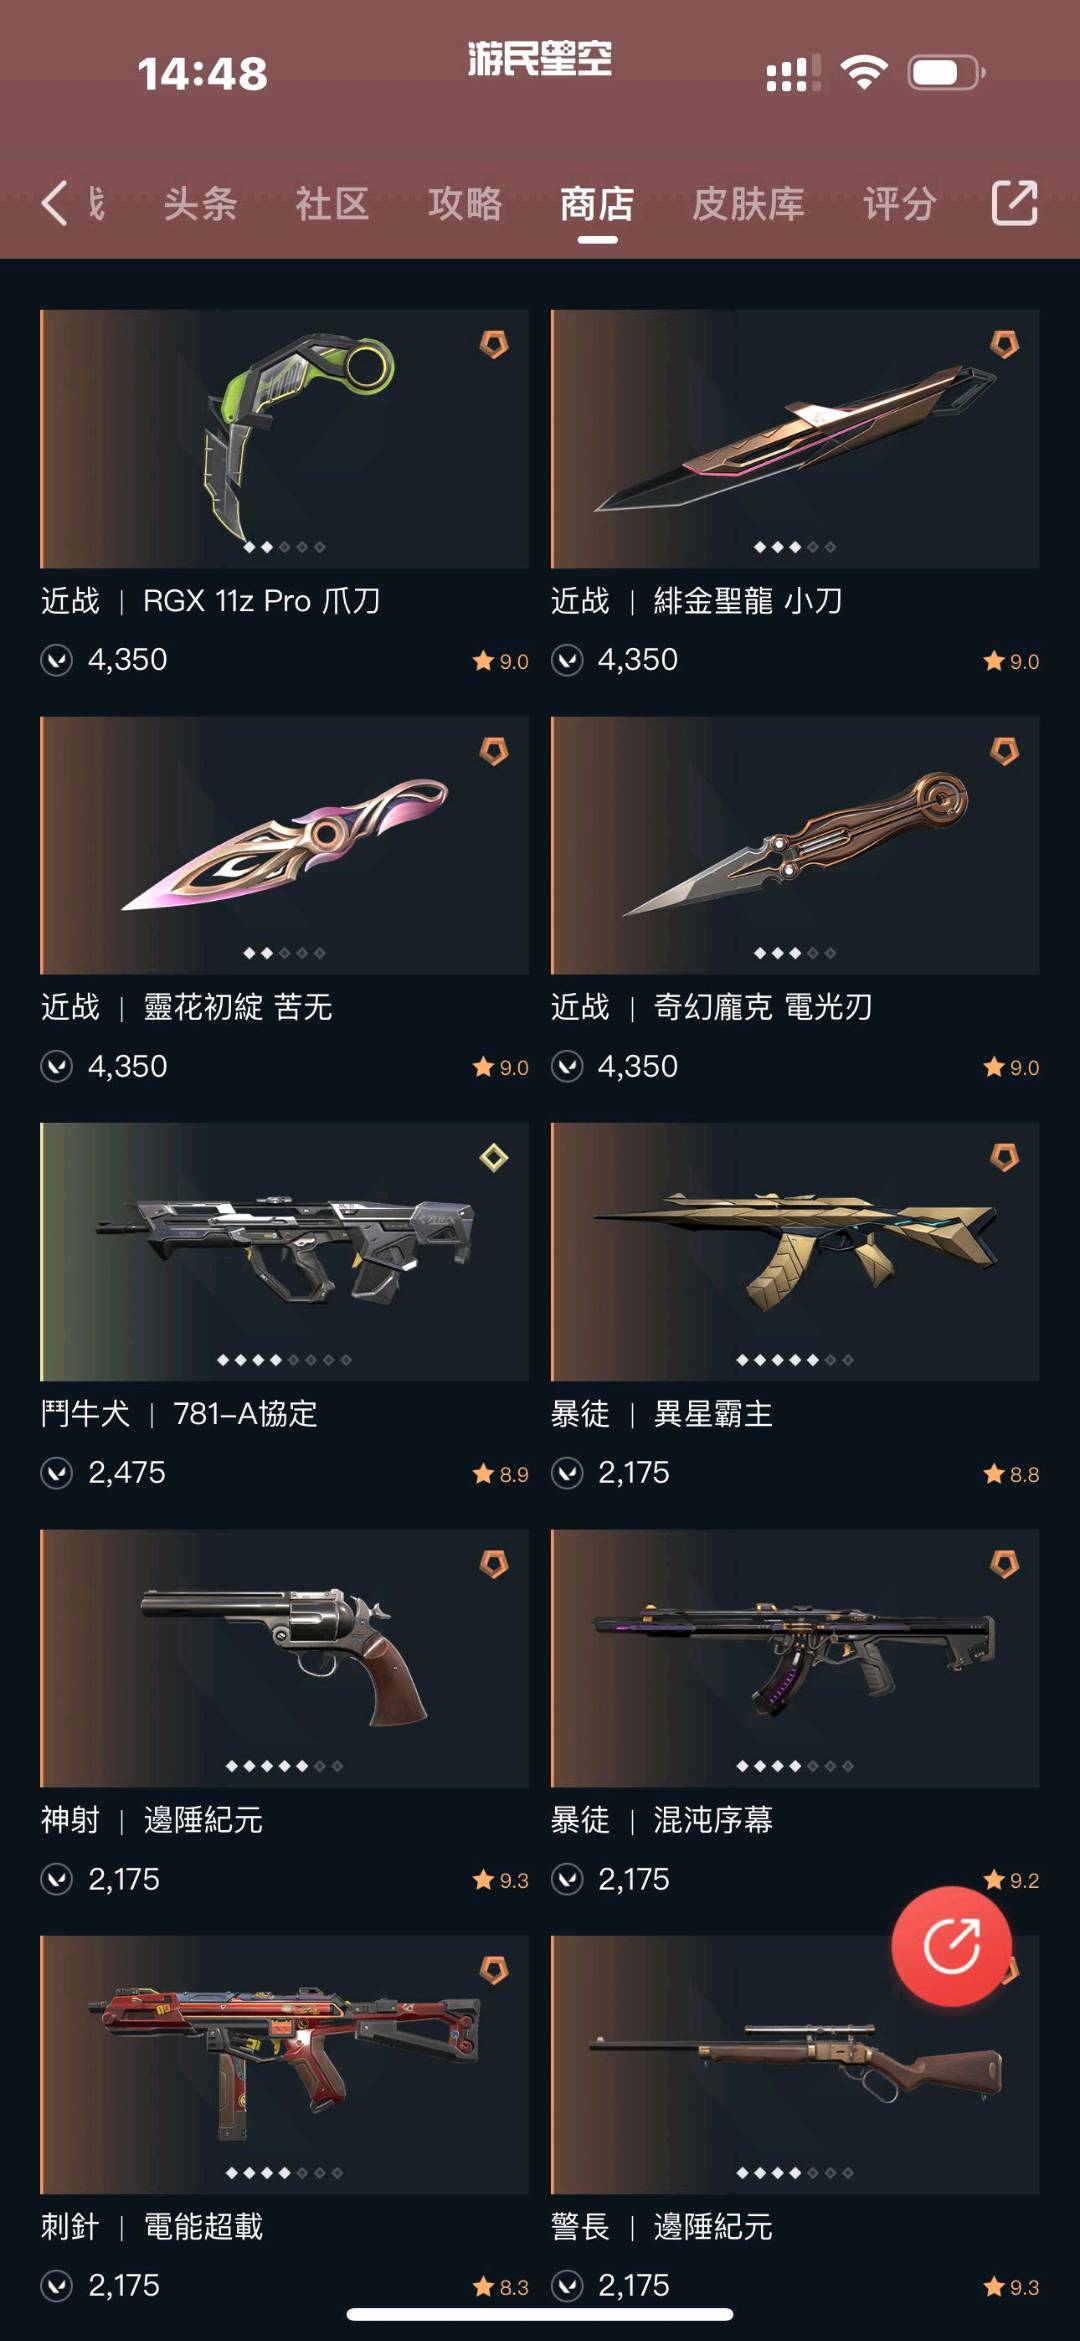The image size is (1080, 2341).
Task: Select the 评分 tab
Action: (x=899, y=204)
